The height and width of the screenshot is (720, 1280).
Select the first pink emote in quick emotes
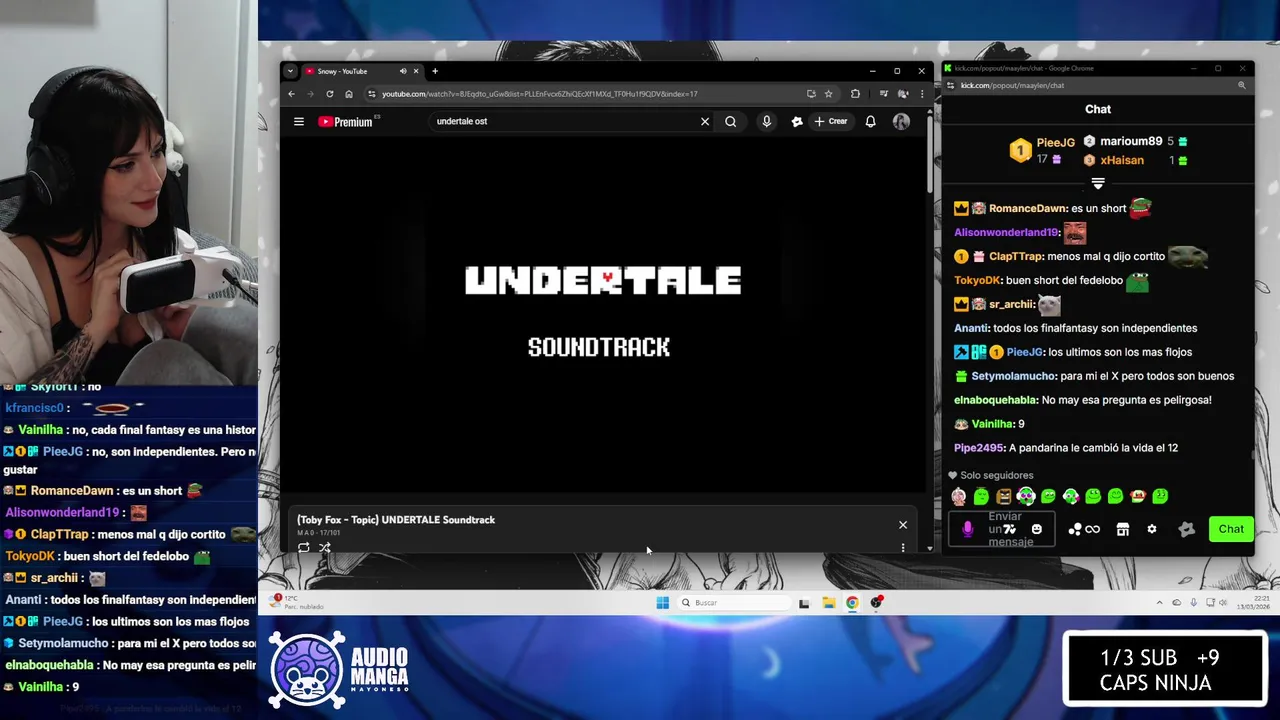pos(959,496)
